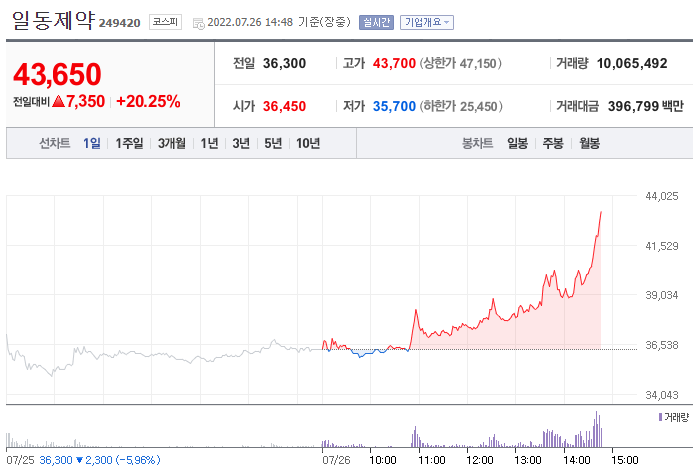Show the 3년 line chart
693x475 pixels.
(241, 143)
